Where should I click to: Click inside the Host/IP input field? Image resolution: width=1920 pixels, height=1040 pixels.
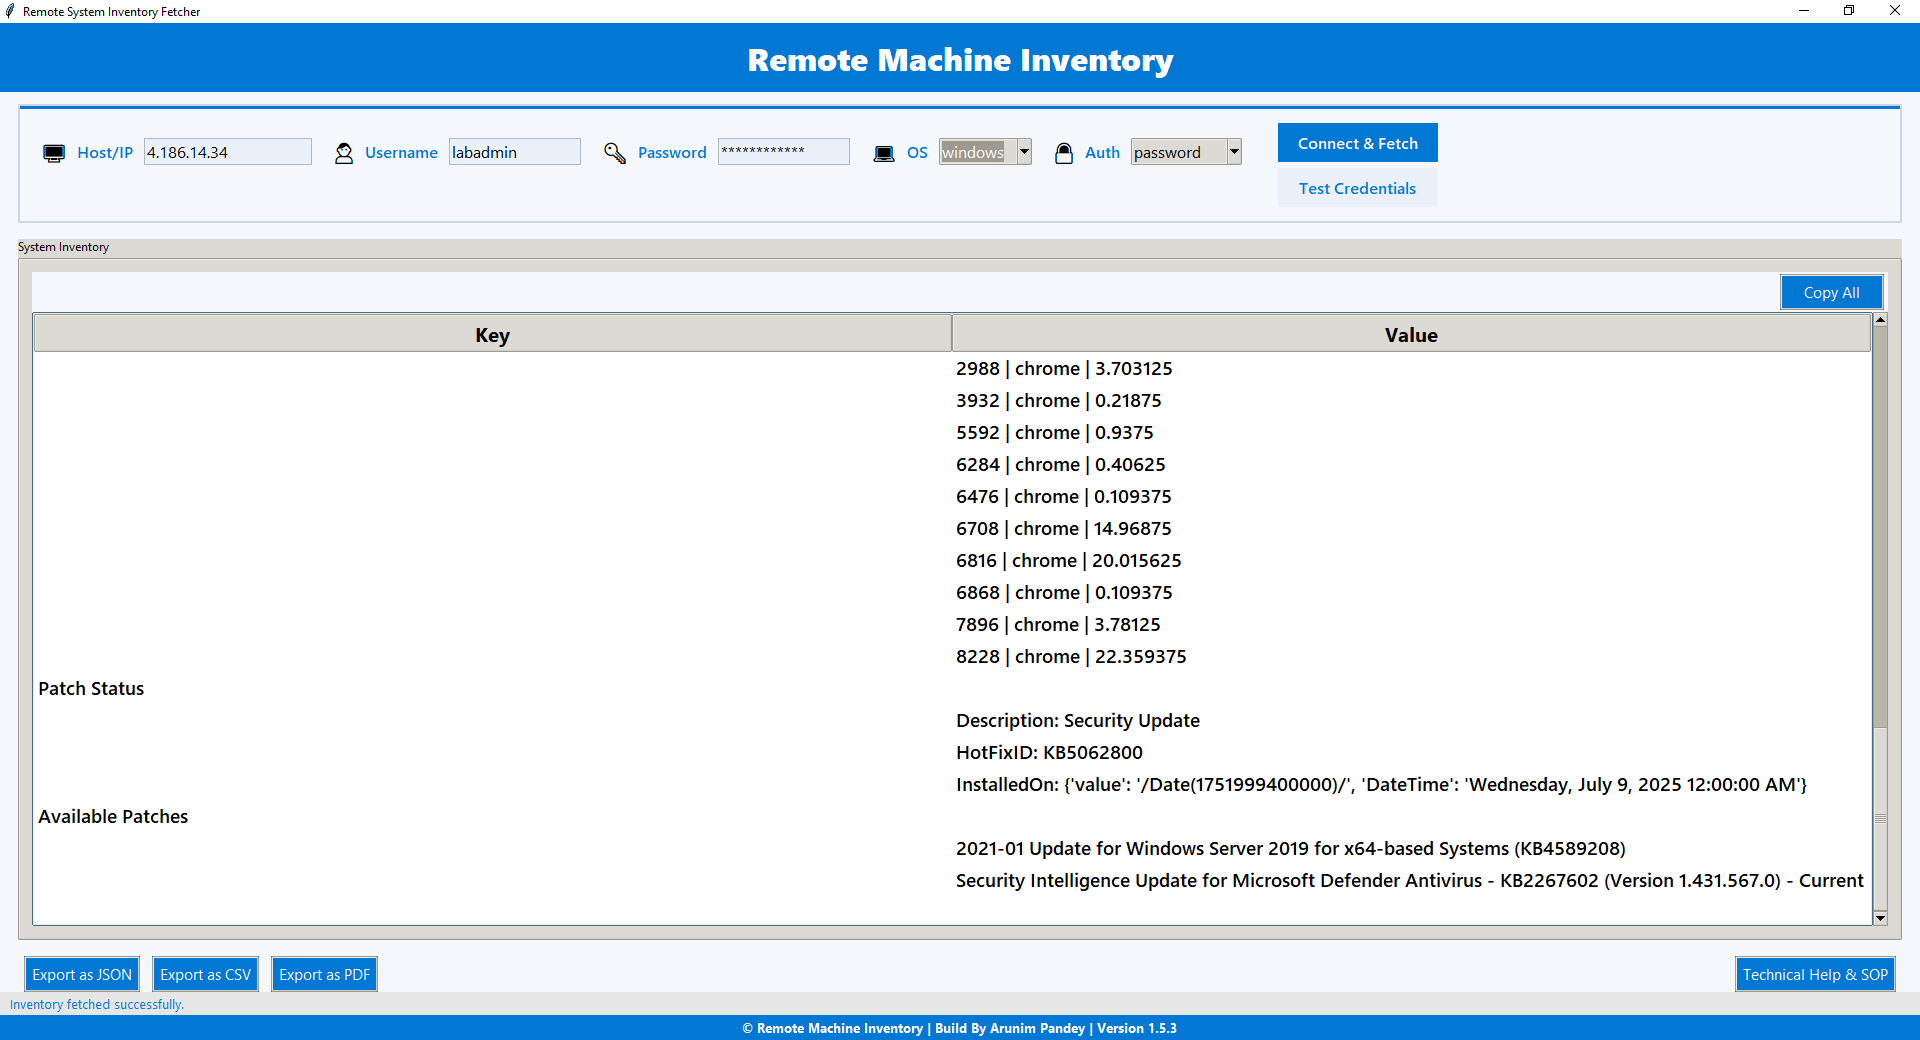227,152
